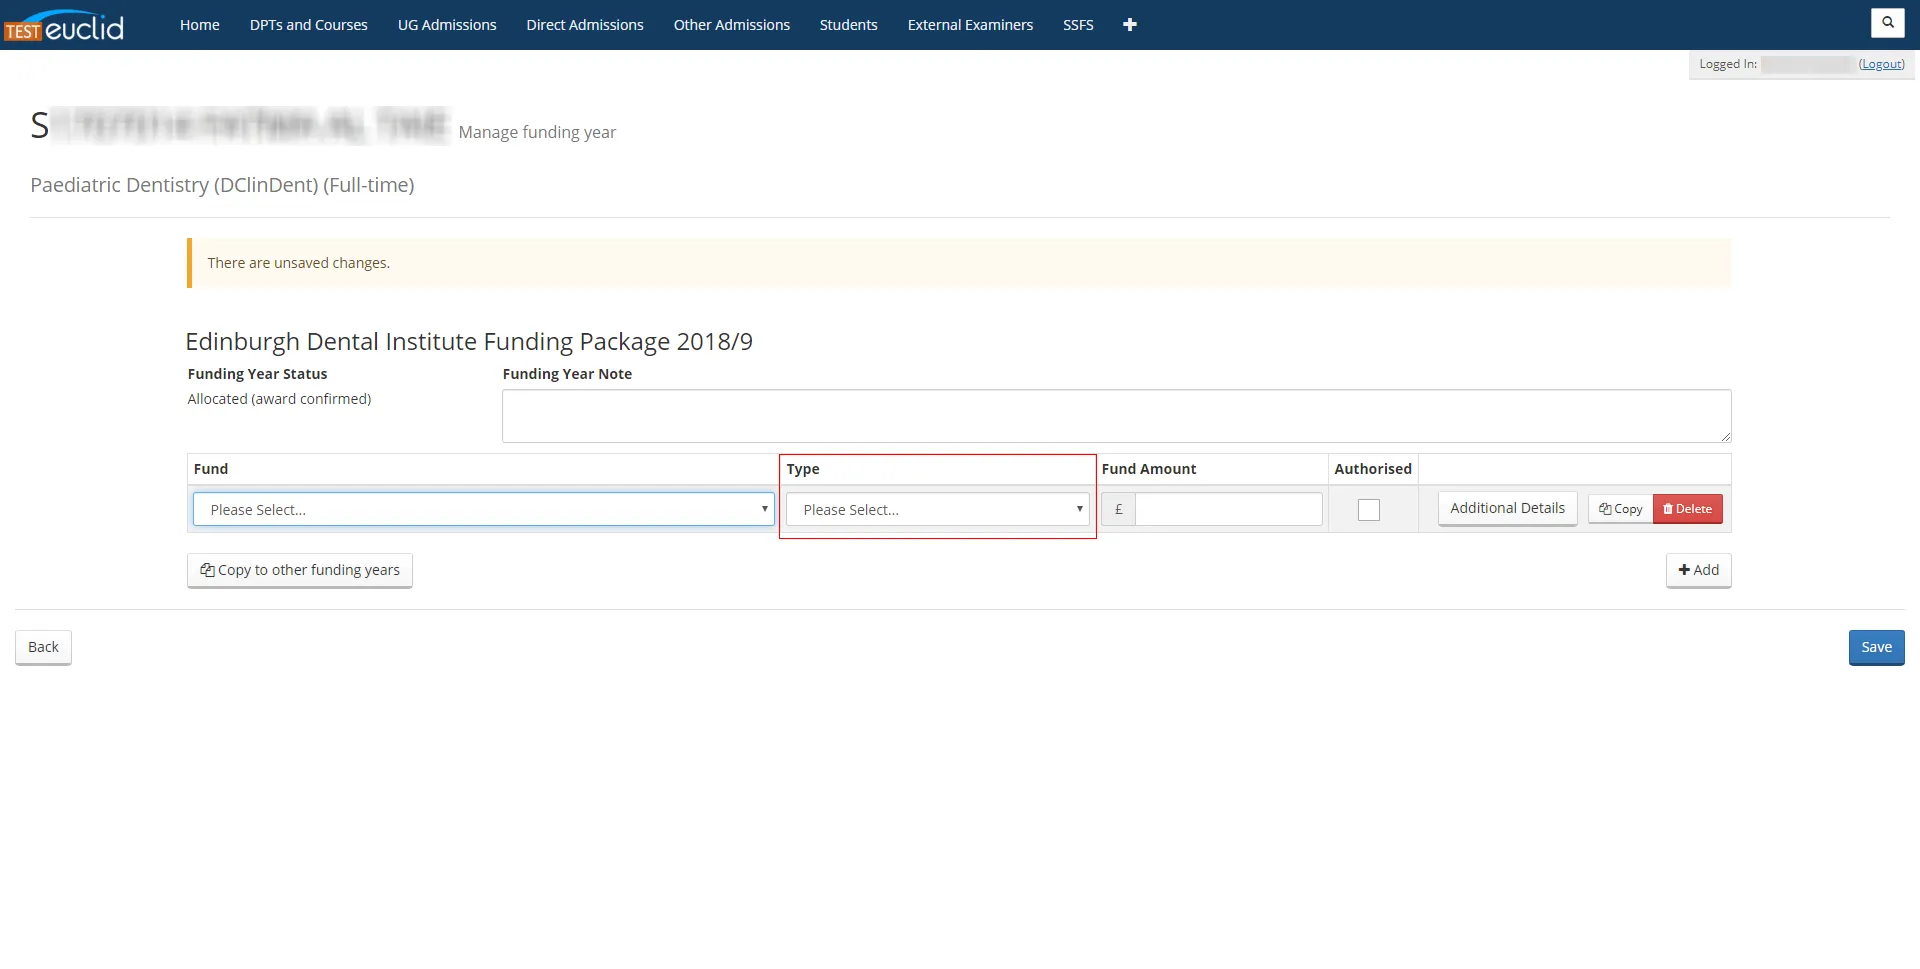Open Additional Details for the fund
This screenshot has width=1920, height=969.
1507,508
